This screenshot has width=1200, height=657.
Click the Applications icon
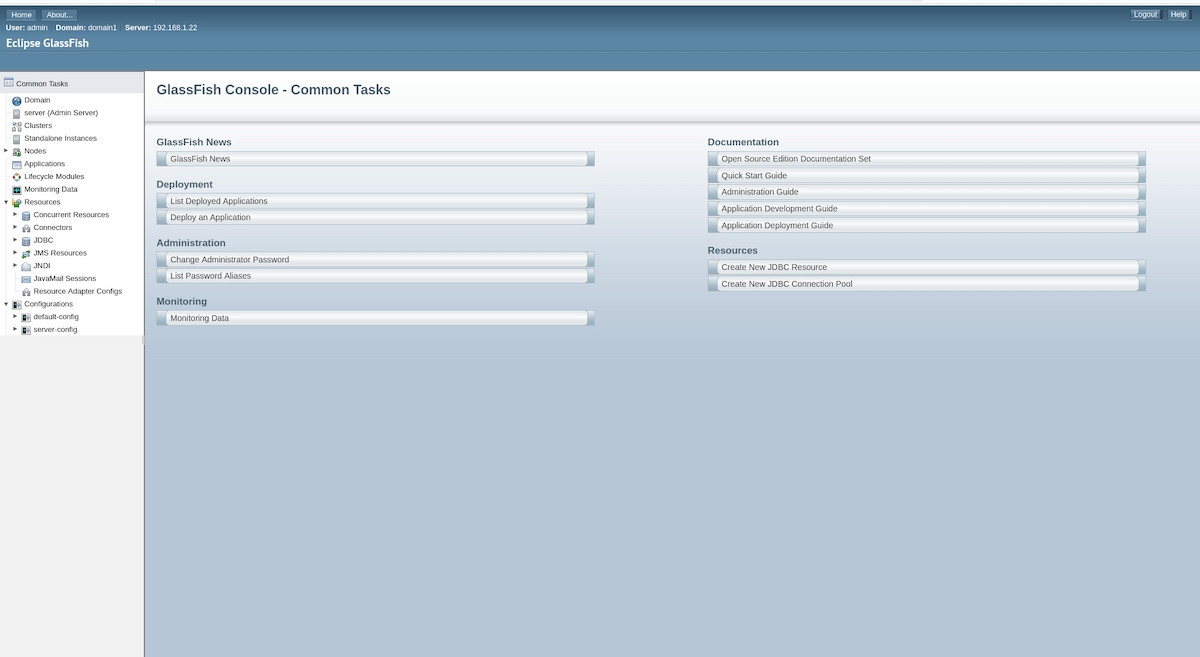[x=15, y=164]
